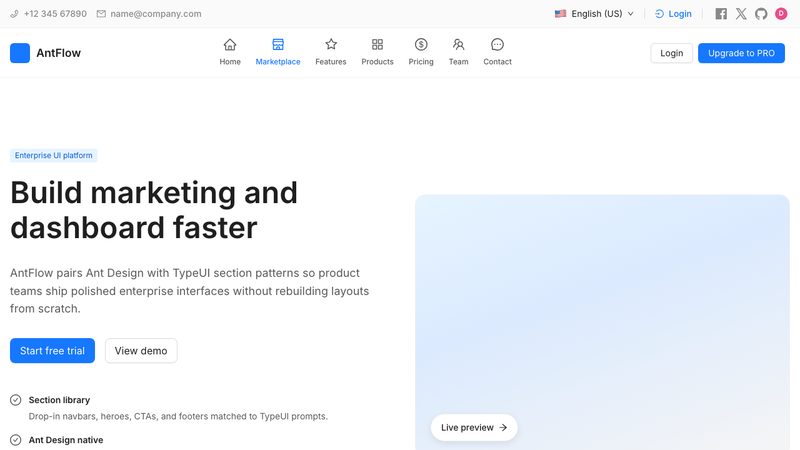Open the Contact menu item
The width and height of the screenshot is (800, 450).
coord(497,53)
